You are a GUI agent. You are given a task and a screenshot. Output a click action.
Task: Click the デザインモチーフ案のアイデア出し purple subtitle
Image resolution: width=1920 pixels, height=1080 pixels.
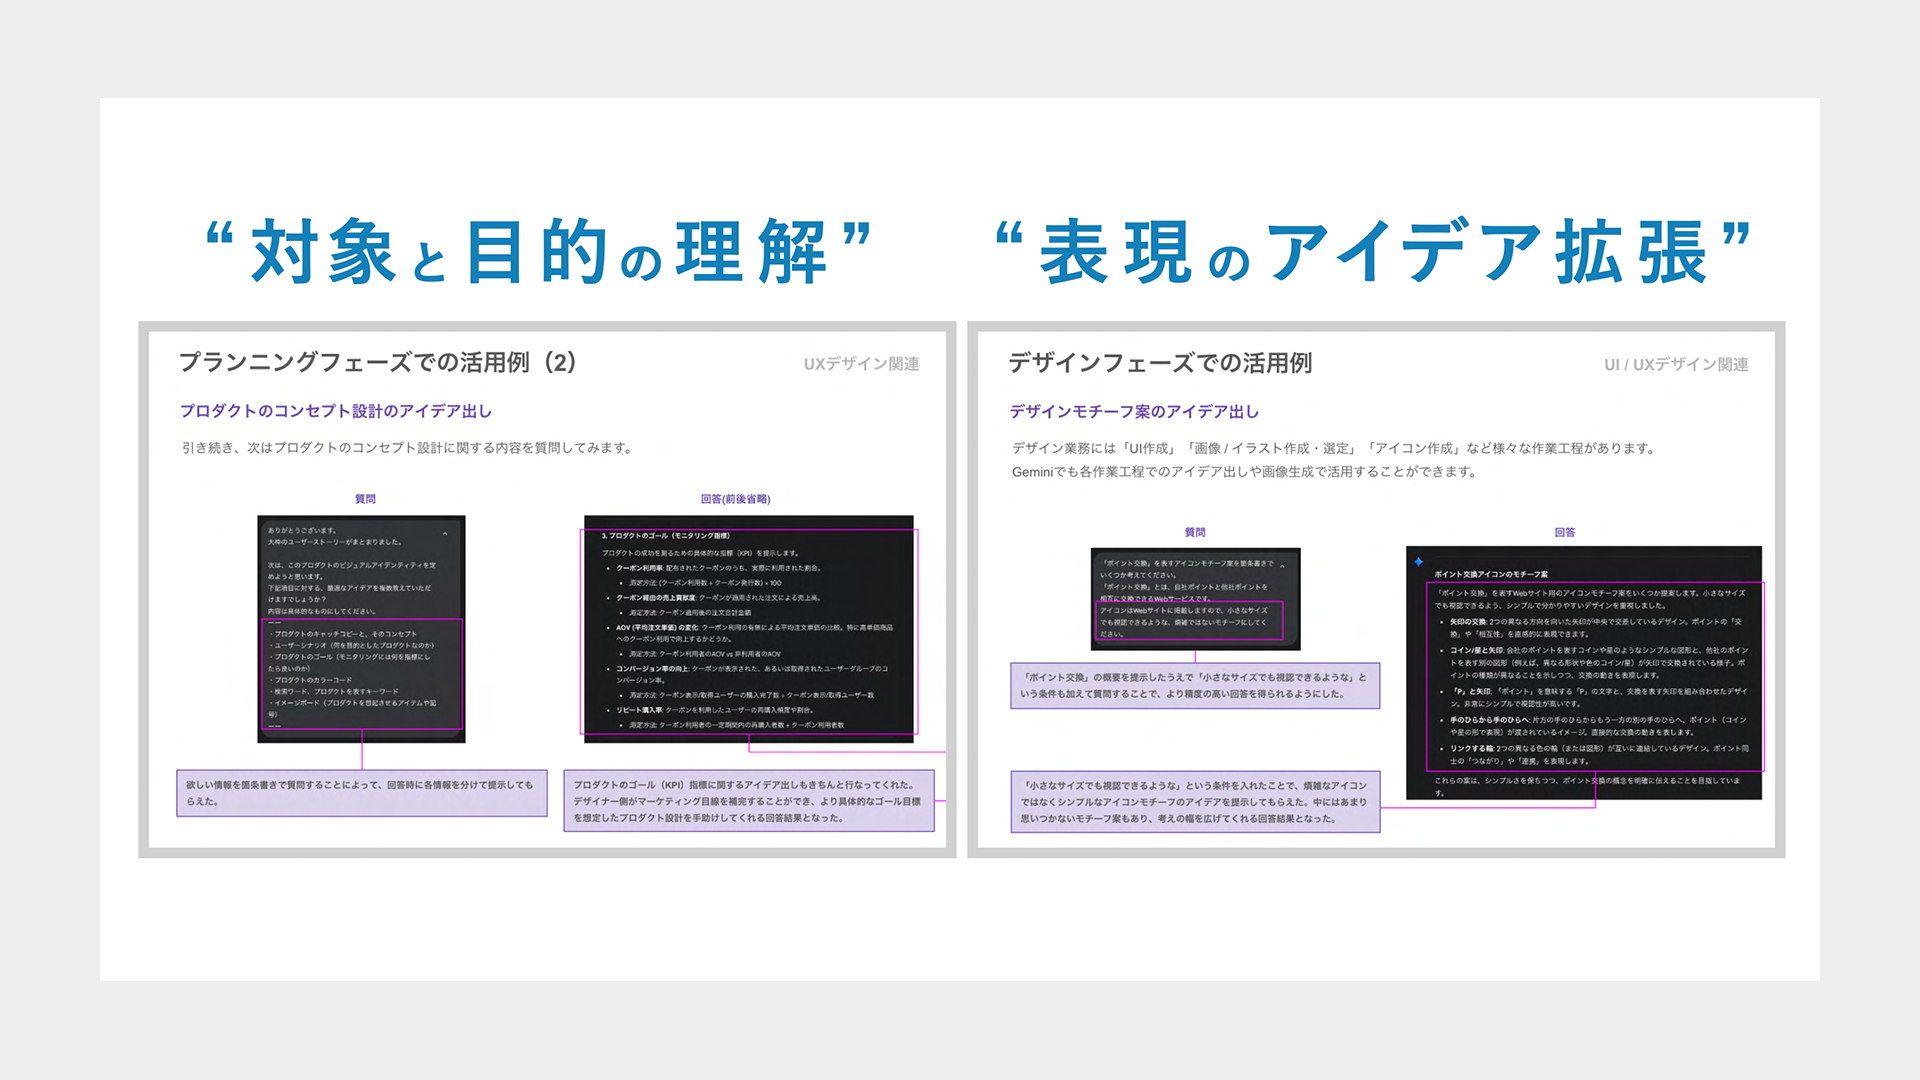[x=1134, y=412]
